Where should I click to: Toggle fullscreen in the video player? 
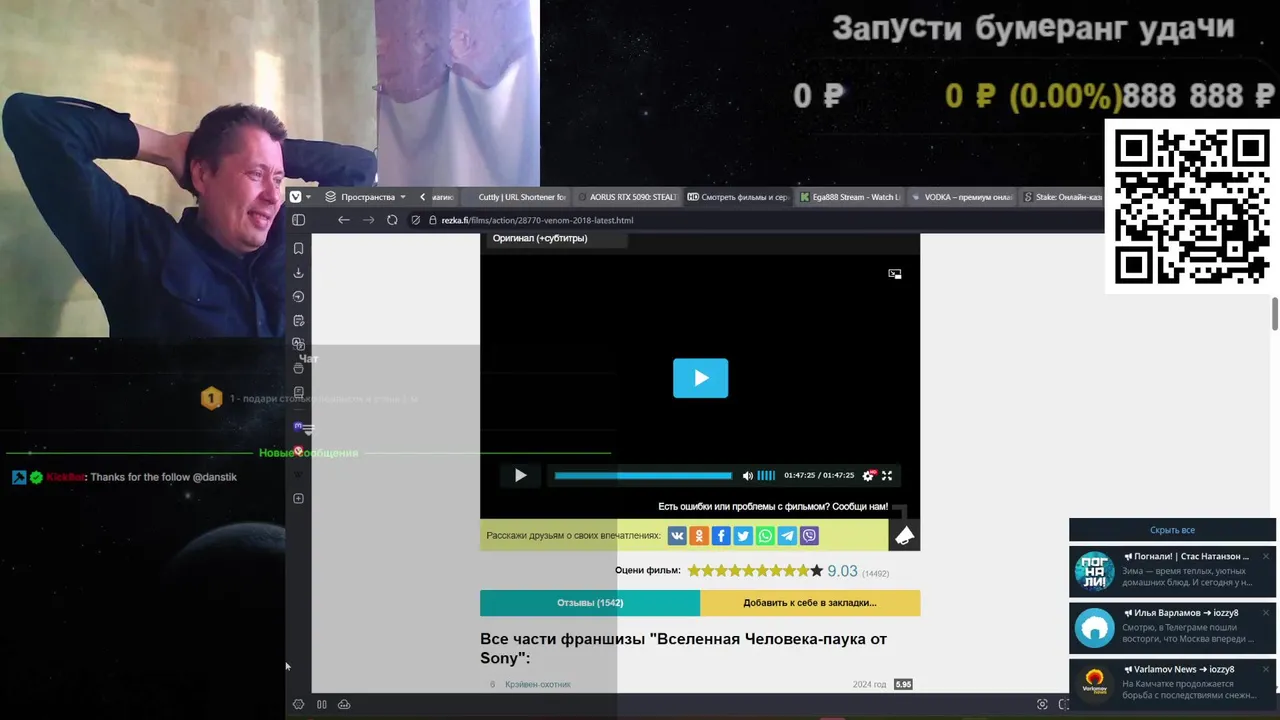[x=886, y=475]
